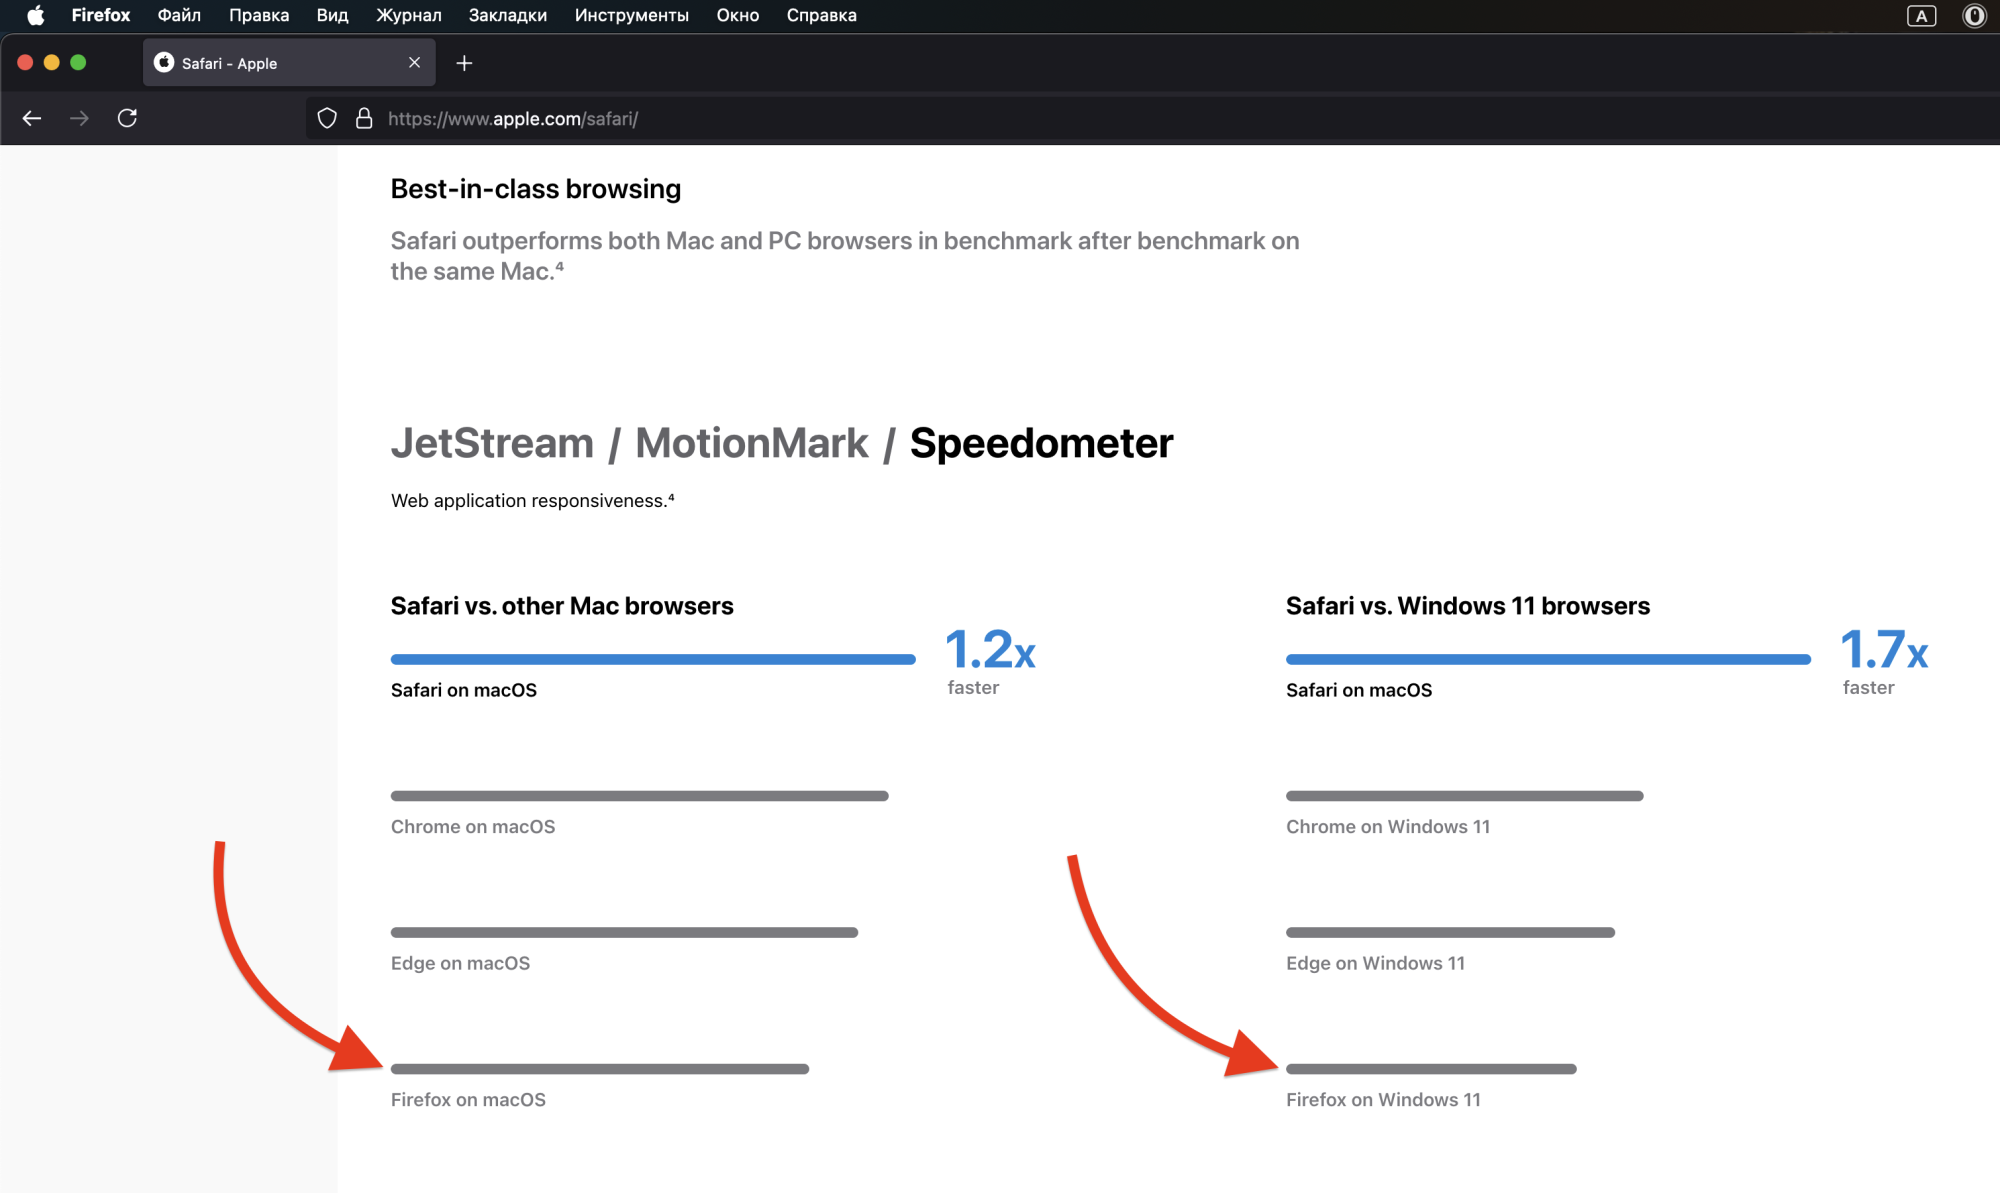The image size is (2000, 1193).
Task: Close the Safari - Apple tab
Action: (x=414, y=63)
